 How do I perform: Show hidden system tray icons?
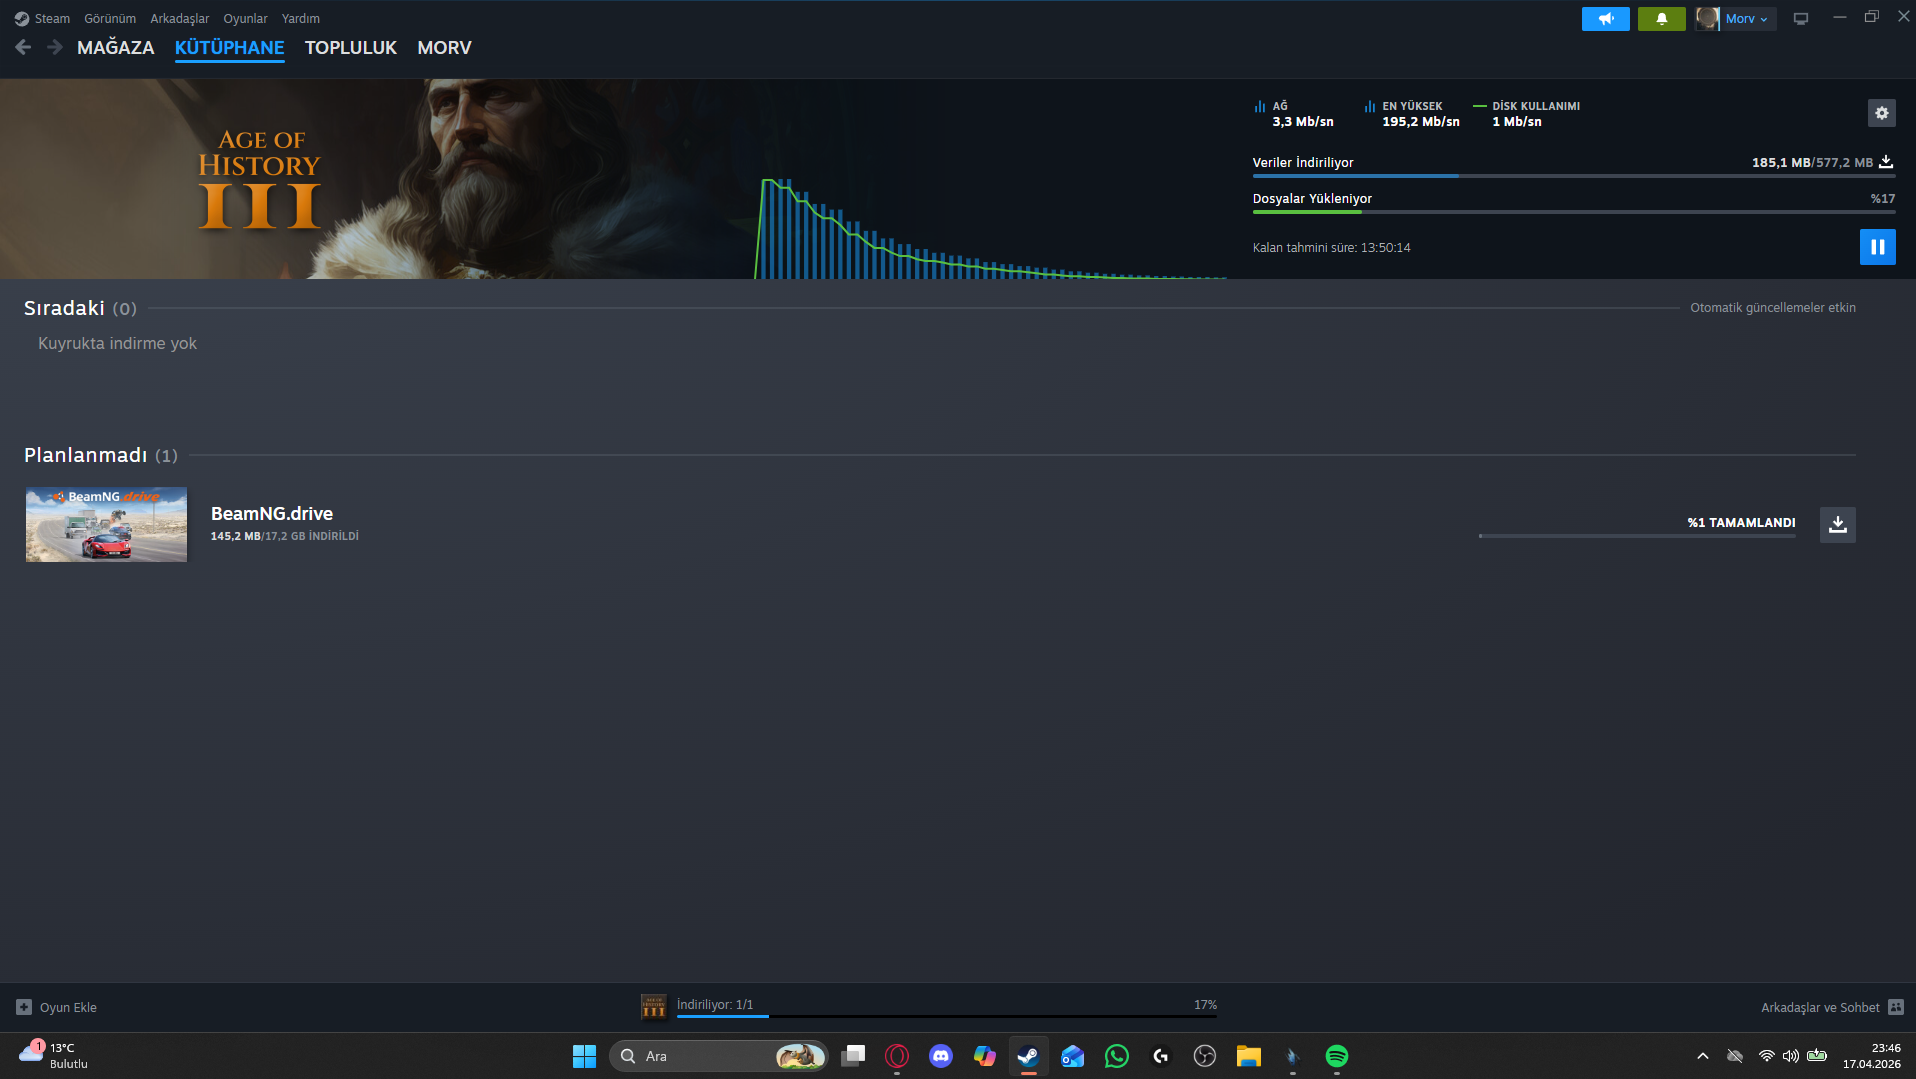[x=1703, y=1056]
